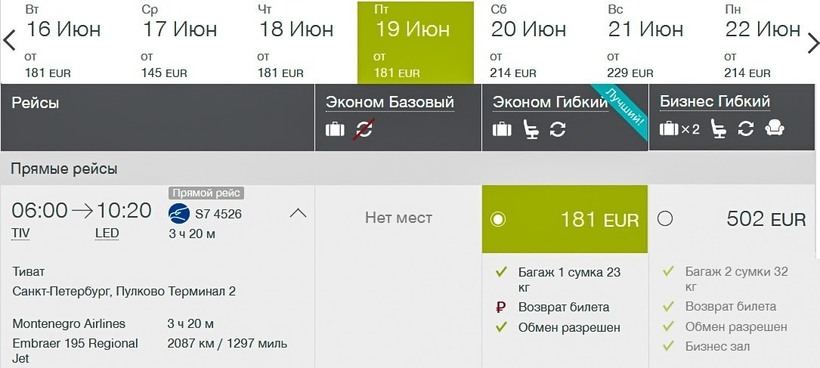The width and height of the screenshot is (820, 368).
Task: Click the exchange arrows icon under Эконом Гибкий
Action: (x=557, y=129)
